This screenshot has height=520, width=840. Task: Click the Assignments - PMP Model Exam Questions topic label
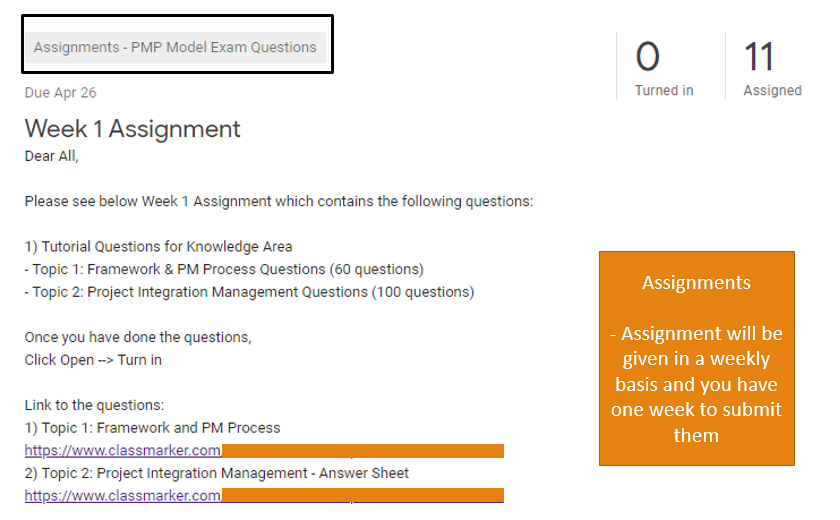pyautogui.click(x=175, y=47)
